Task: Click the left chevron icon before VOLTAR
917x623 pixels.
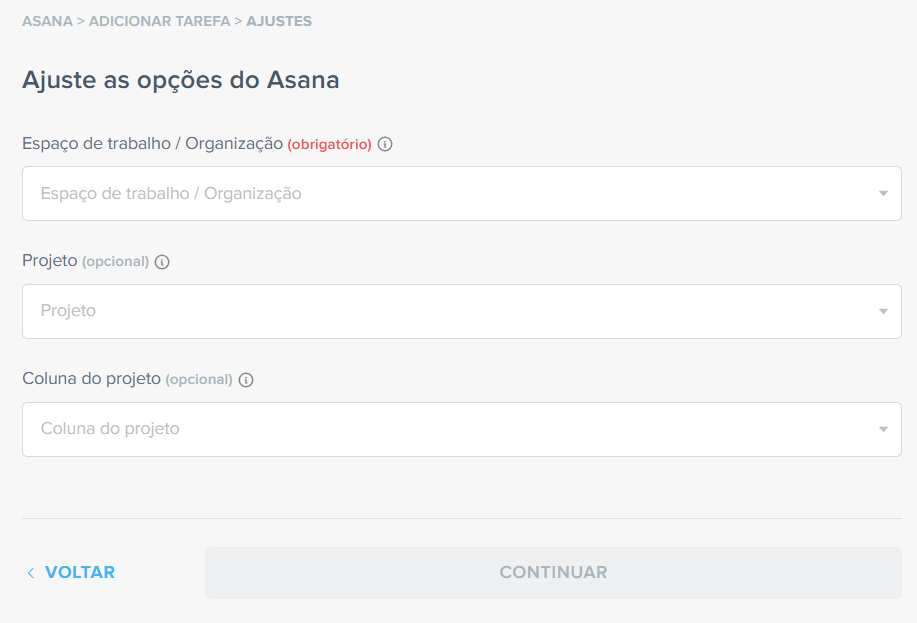Action: tap(31, 573)
